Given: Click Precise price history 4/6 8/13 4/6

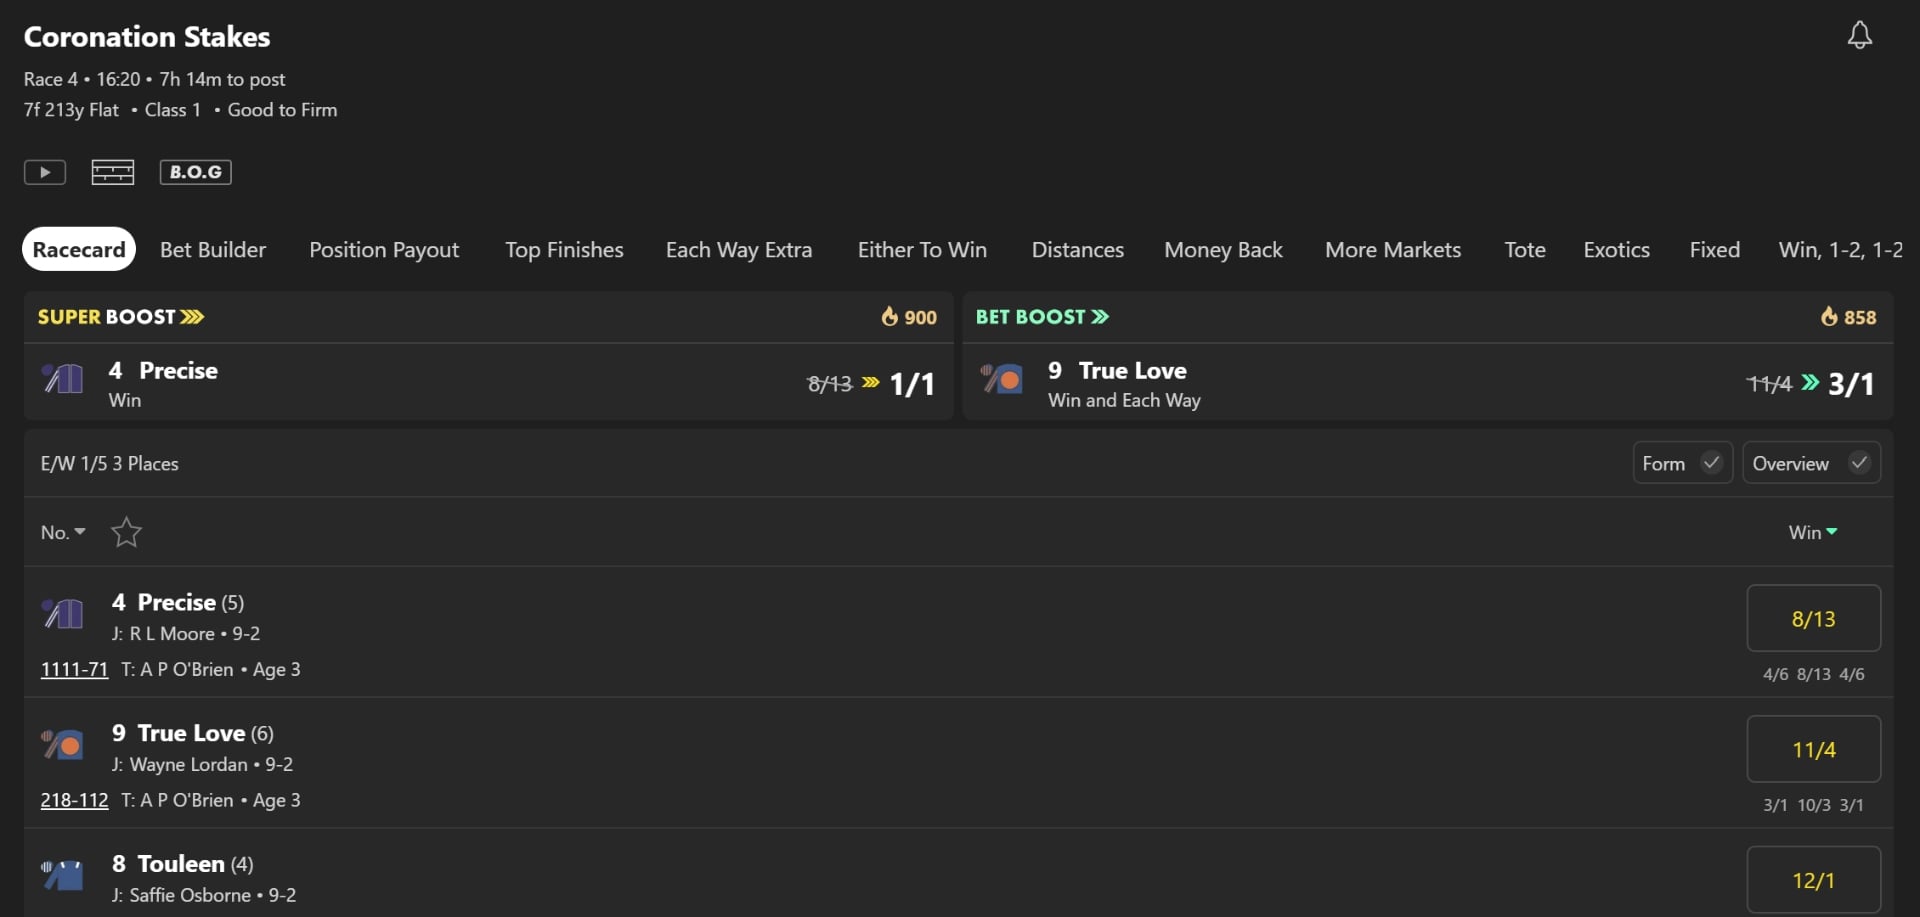Looking at the screenshot, I should tap(1813, 674).
